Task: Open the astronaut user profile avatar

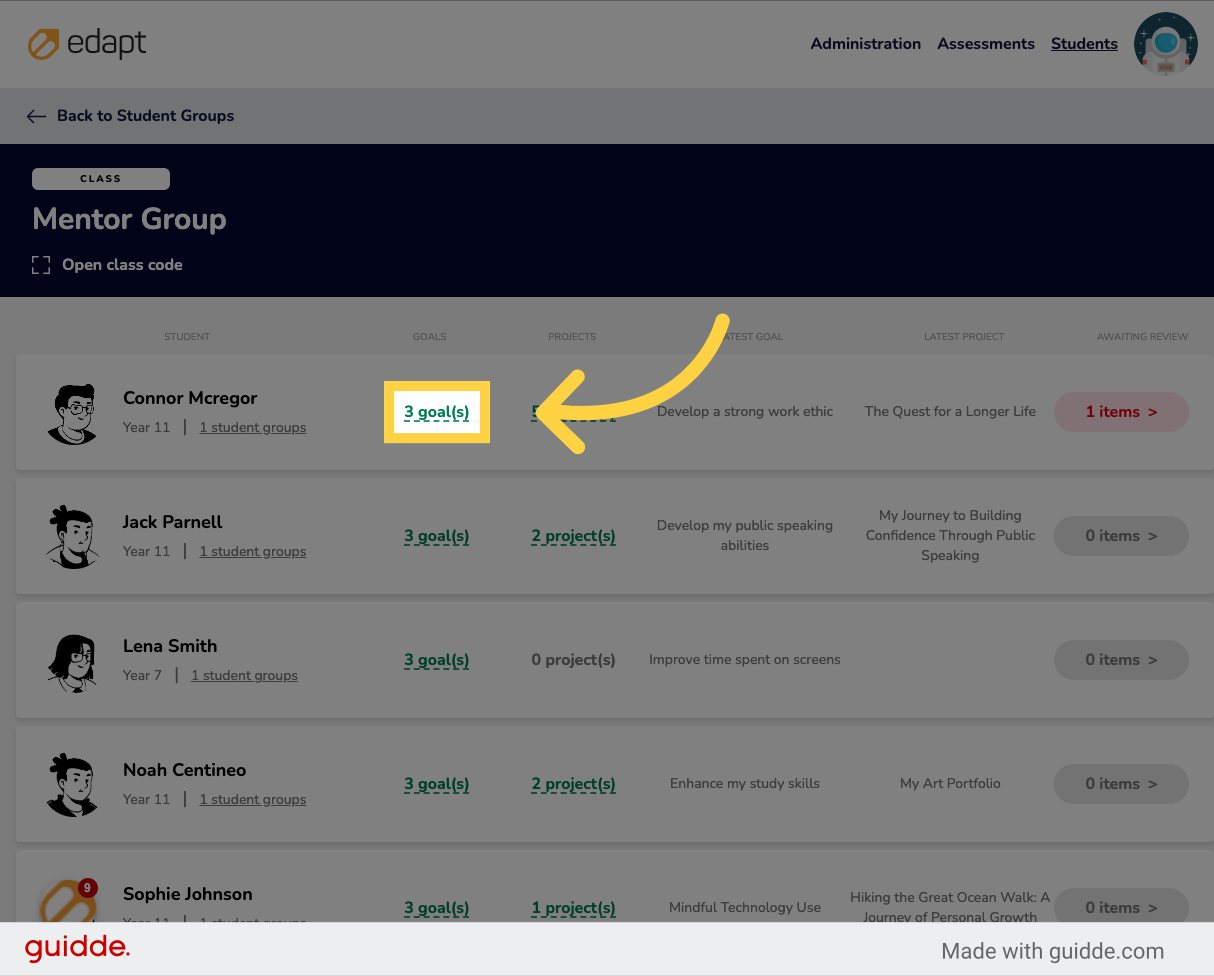Action: pyautogui.click(x=1165, y=44)
